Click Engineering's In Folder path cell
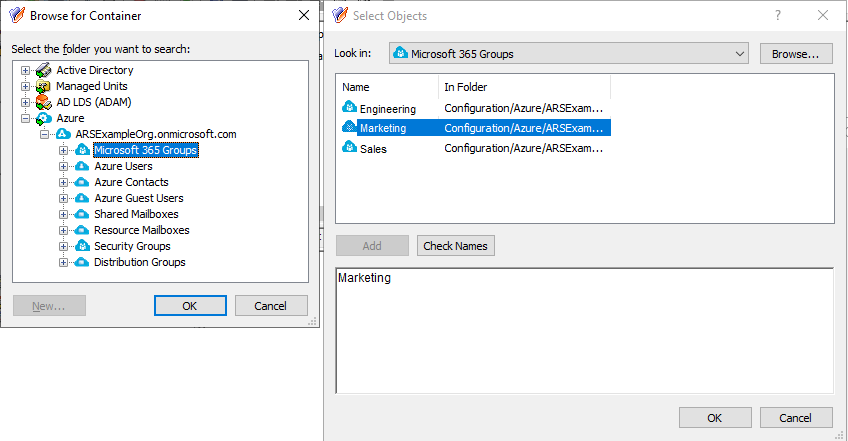The height and width of the screenshot is (441, 848). (524, 108)
